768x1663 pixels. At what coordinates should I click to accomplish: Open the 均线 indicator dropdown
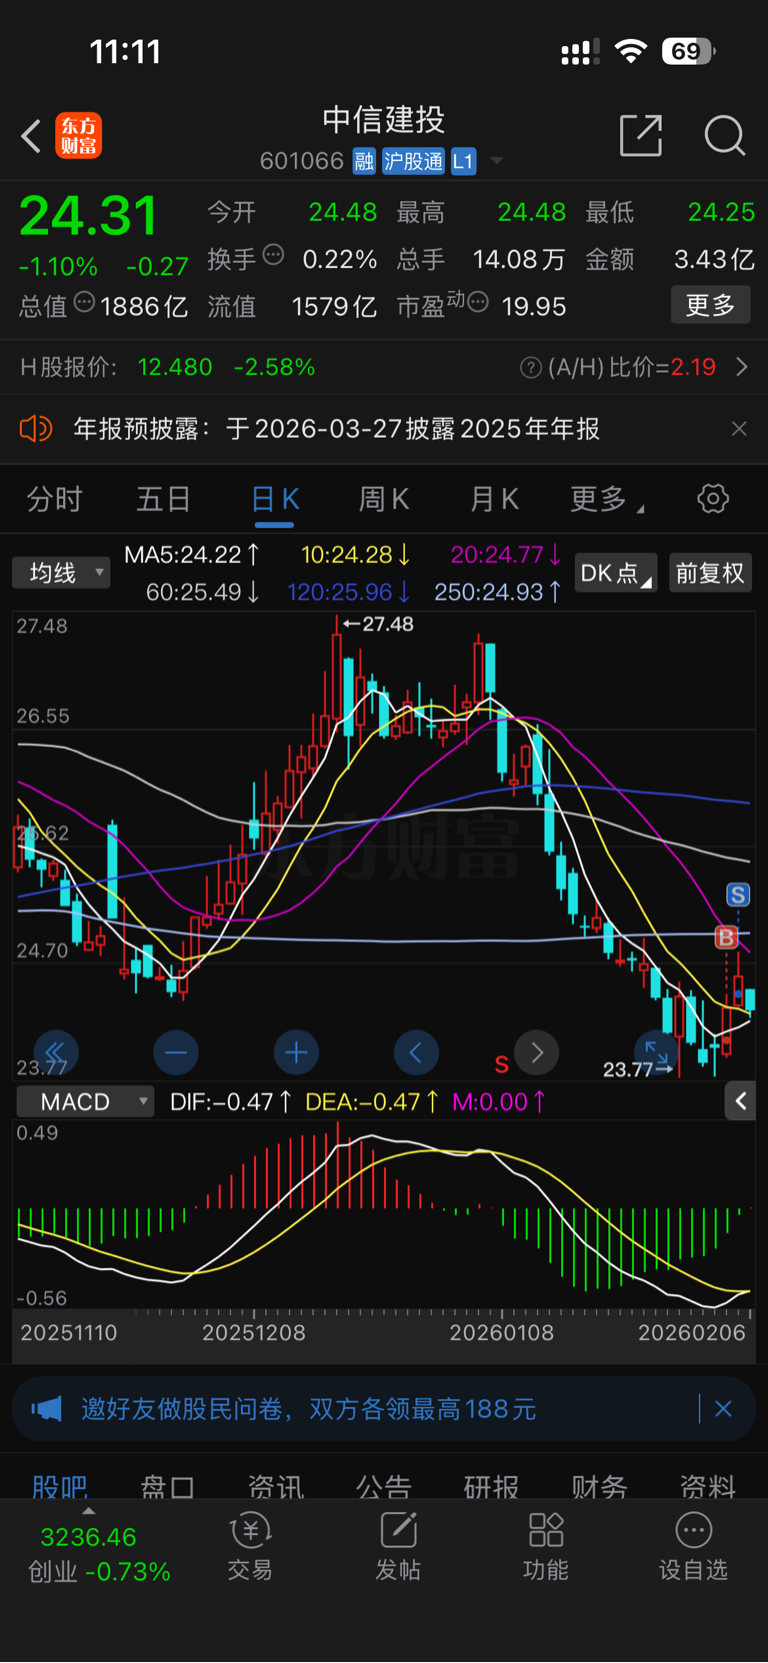(x=61, y=572)
